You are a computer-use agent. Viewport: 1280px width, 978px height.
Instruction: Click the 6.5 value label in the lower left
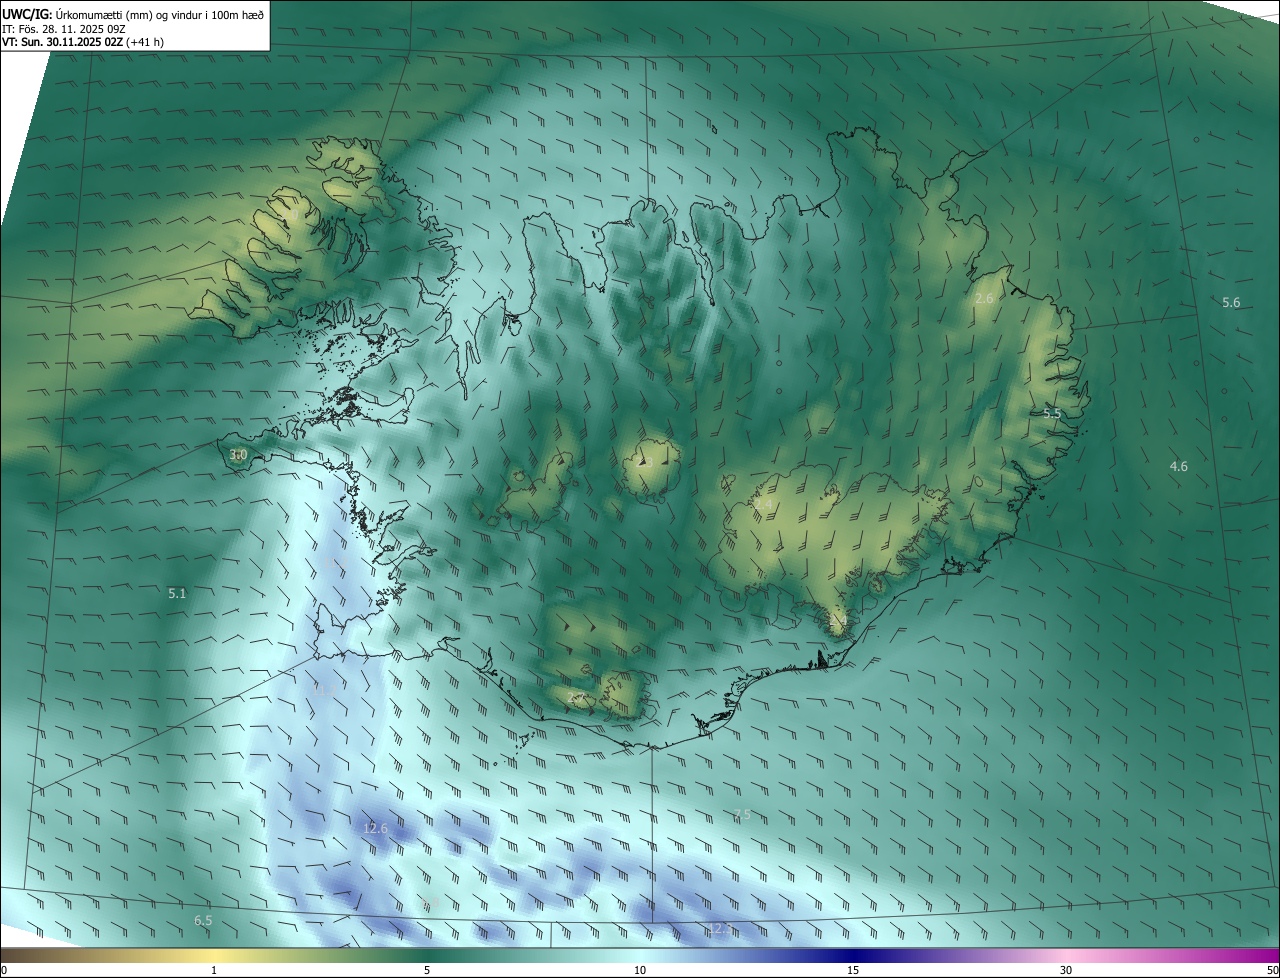tap(203, 921)
